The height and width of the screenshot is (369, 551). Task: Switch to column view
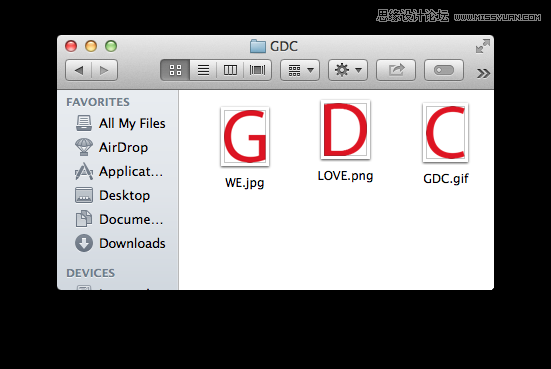[230, 70]
